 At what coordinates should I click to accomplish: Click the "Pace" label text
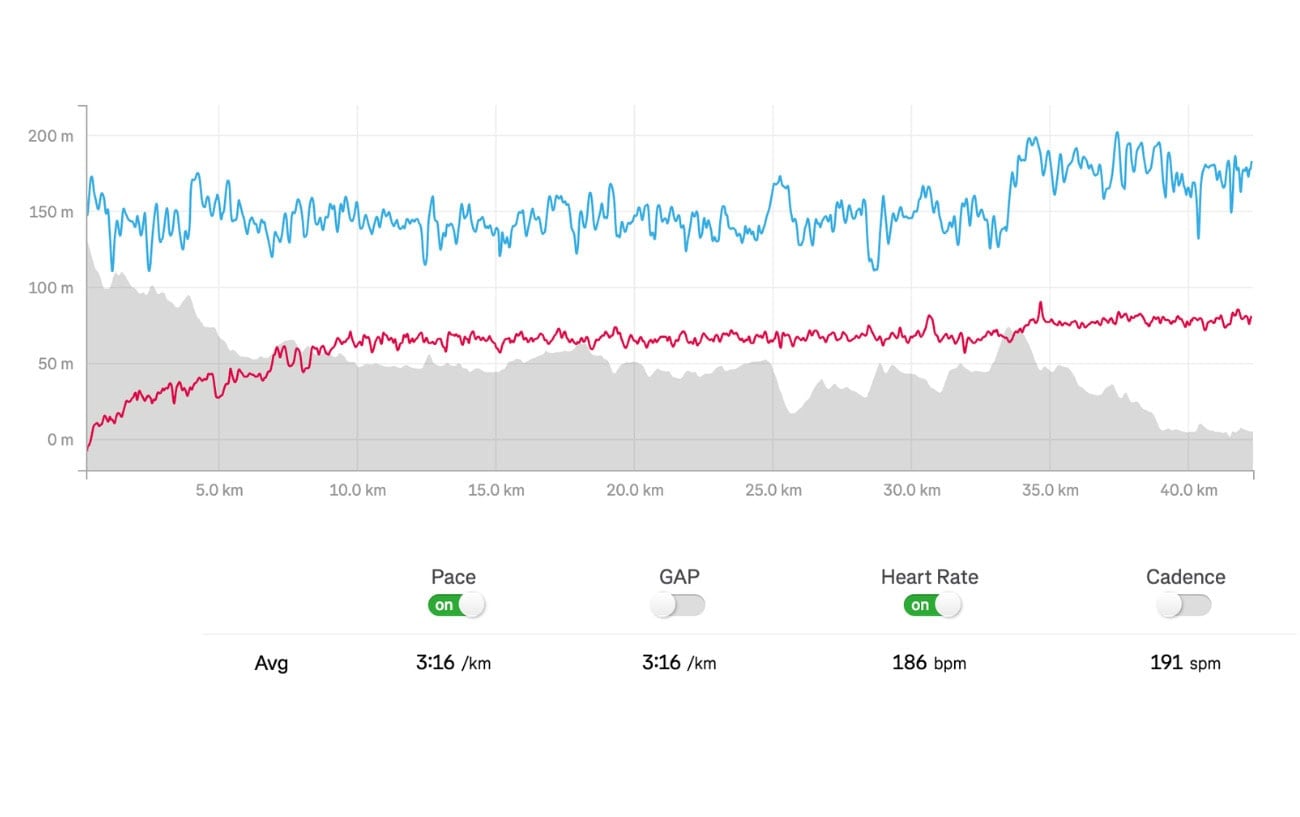453,577
